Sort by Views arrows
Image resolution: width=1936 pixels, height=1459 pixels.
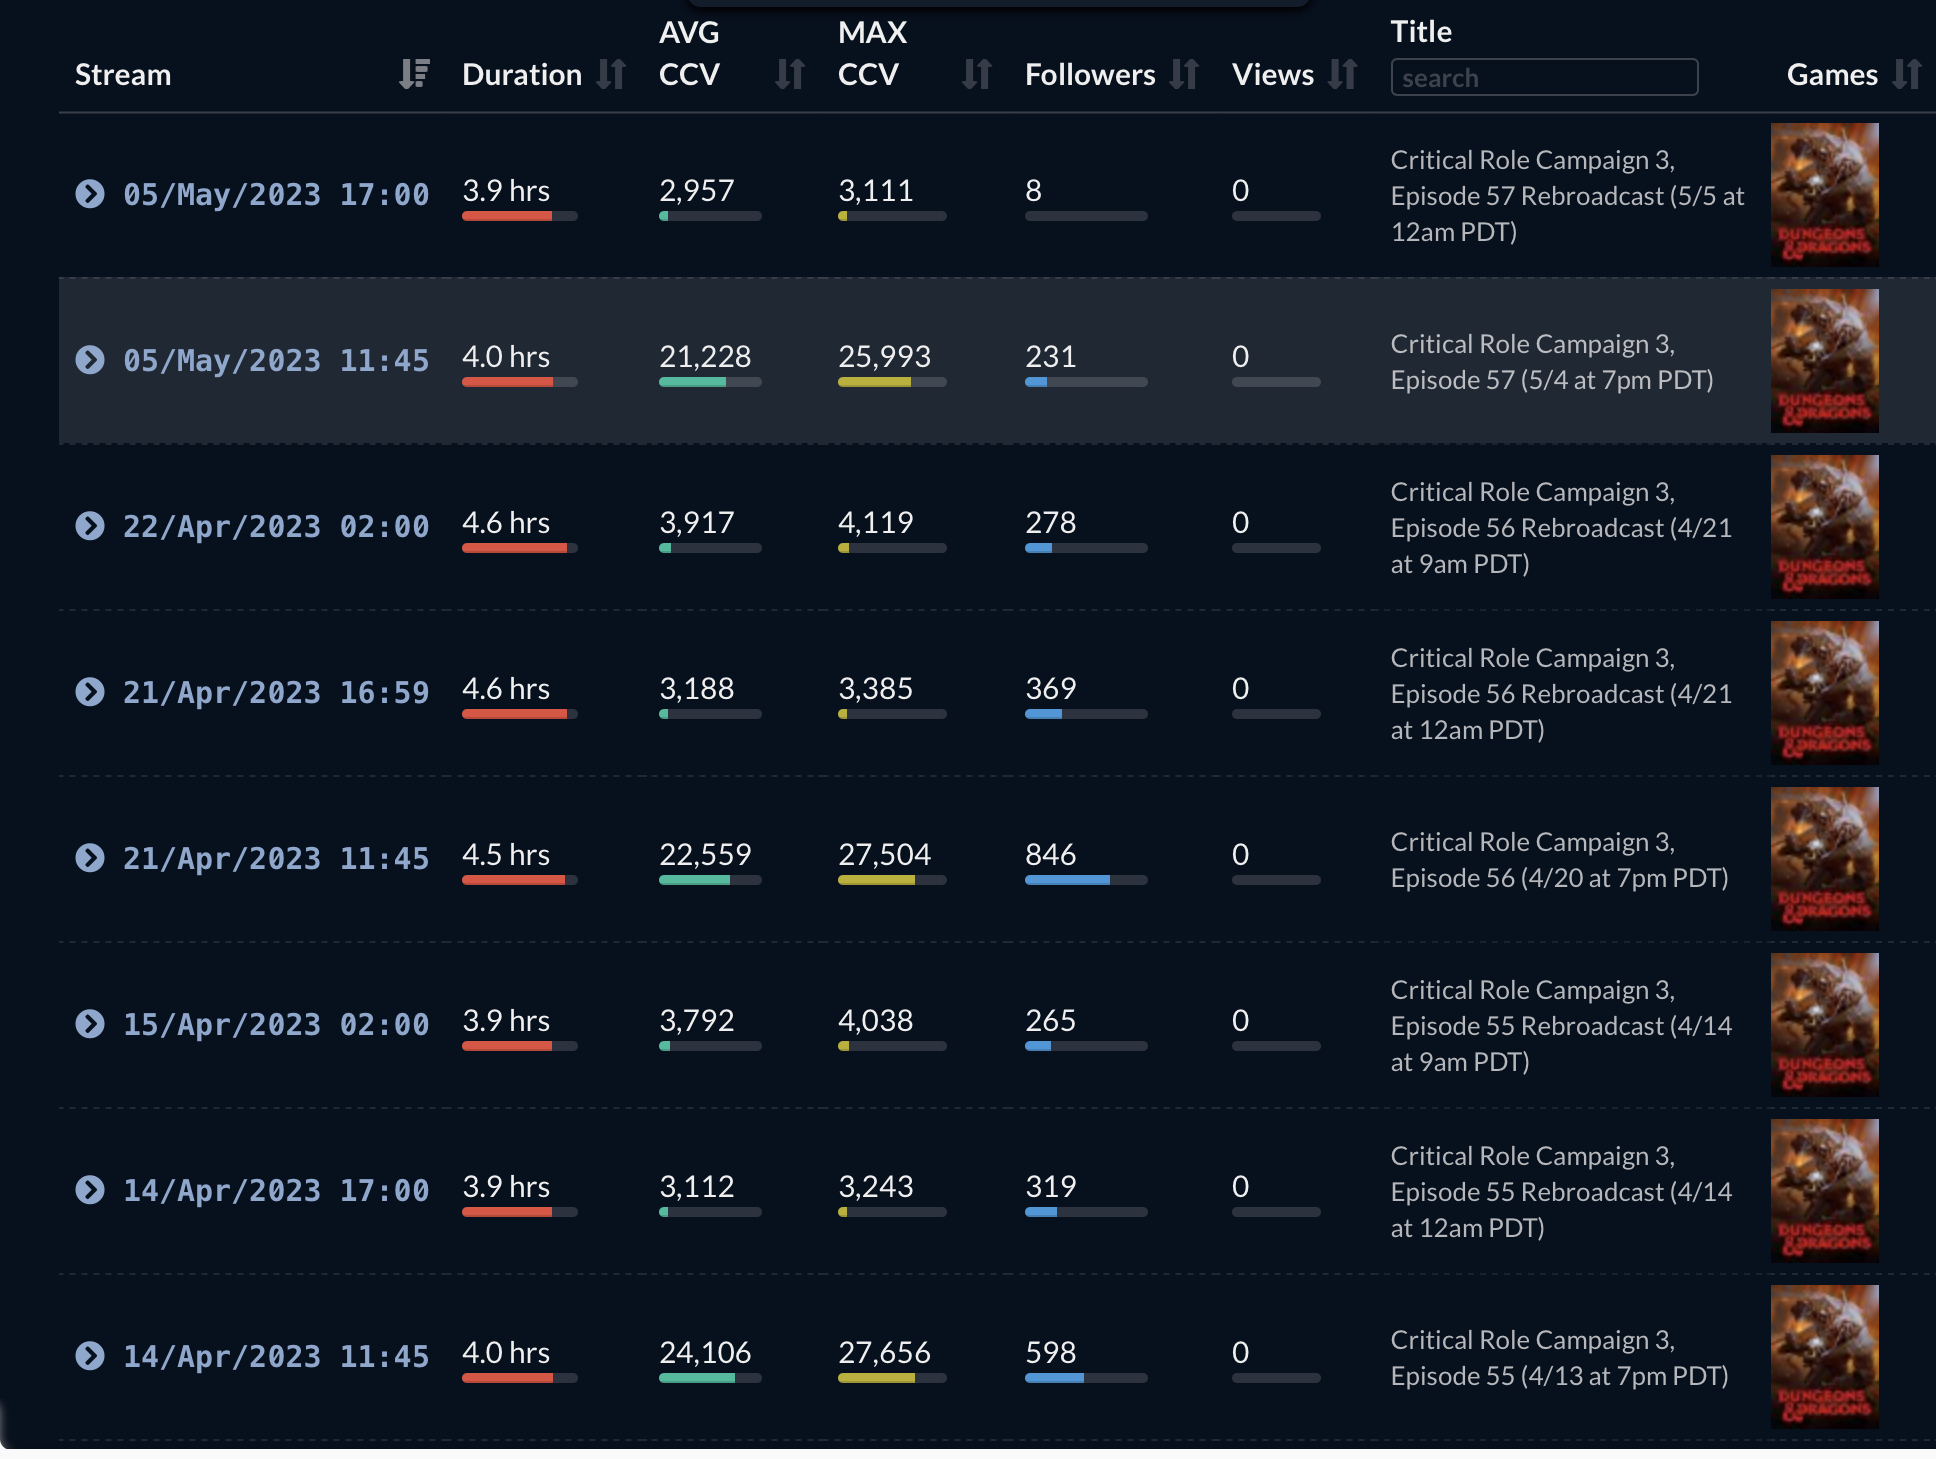(1343, 74)
